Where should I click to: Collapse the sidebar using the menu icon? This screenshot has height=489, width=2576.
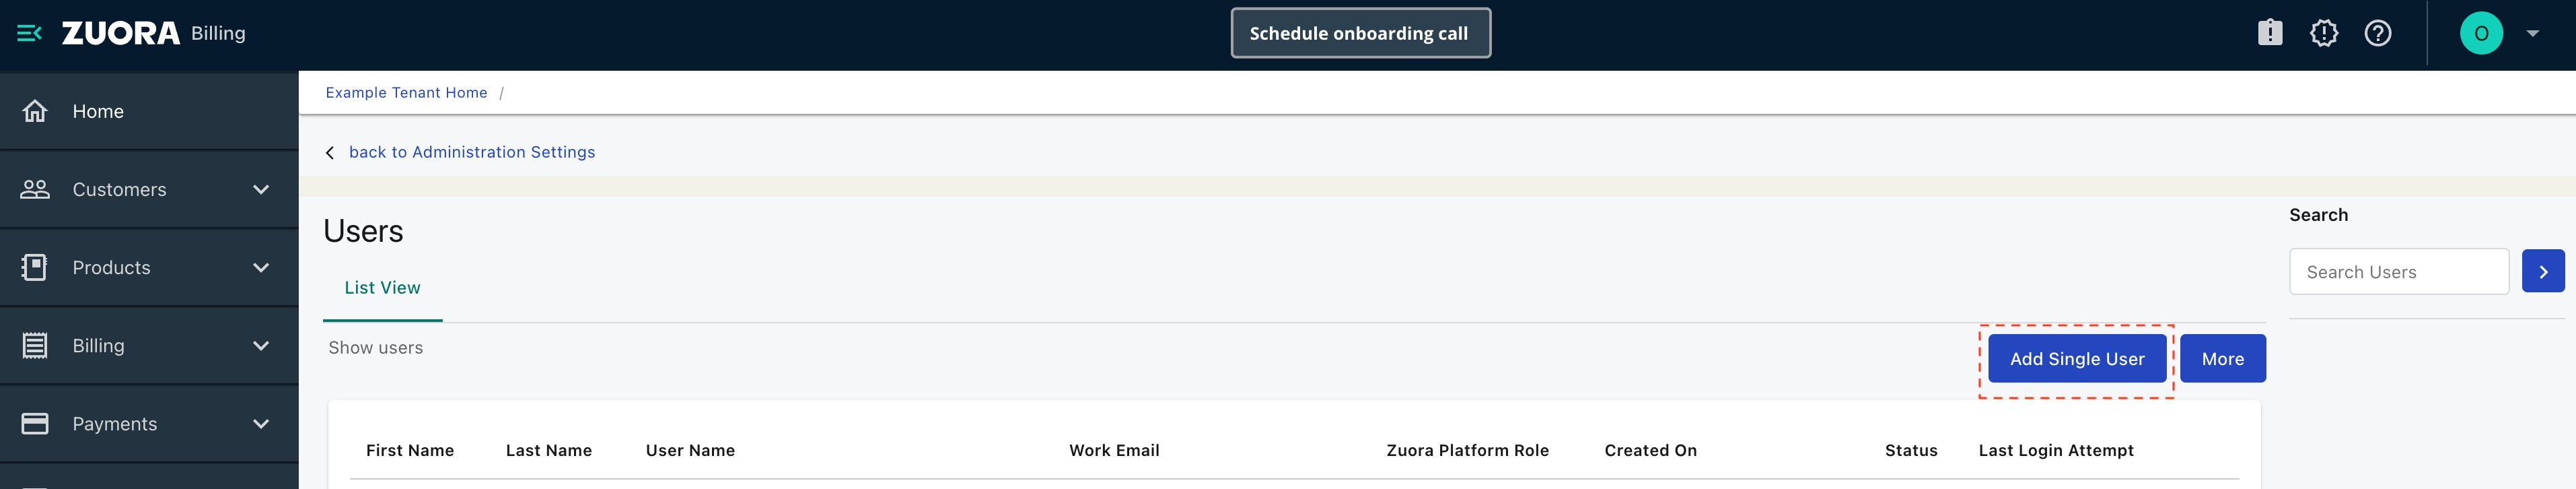pyautogui.click(x=29, y=33)
